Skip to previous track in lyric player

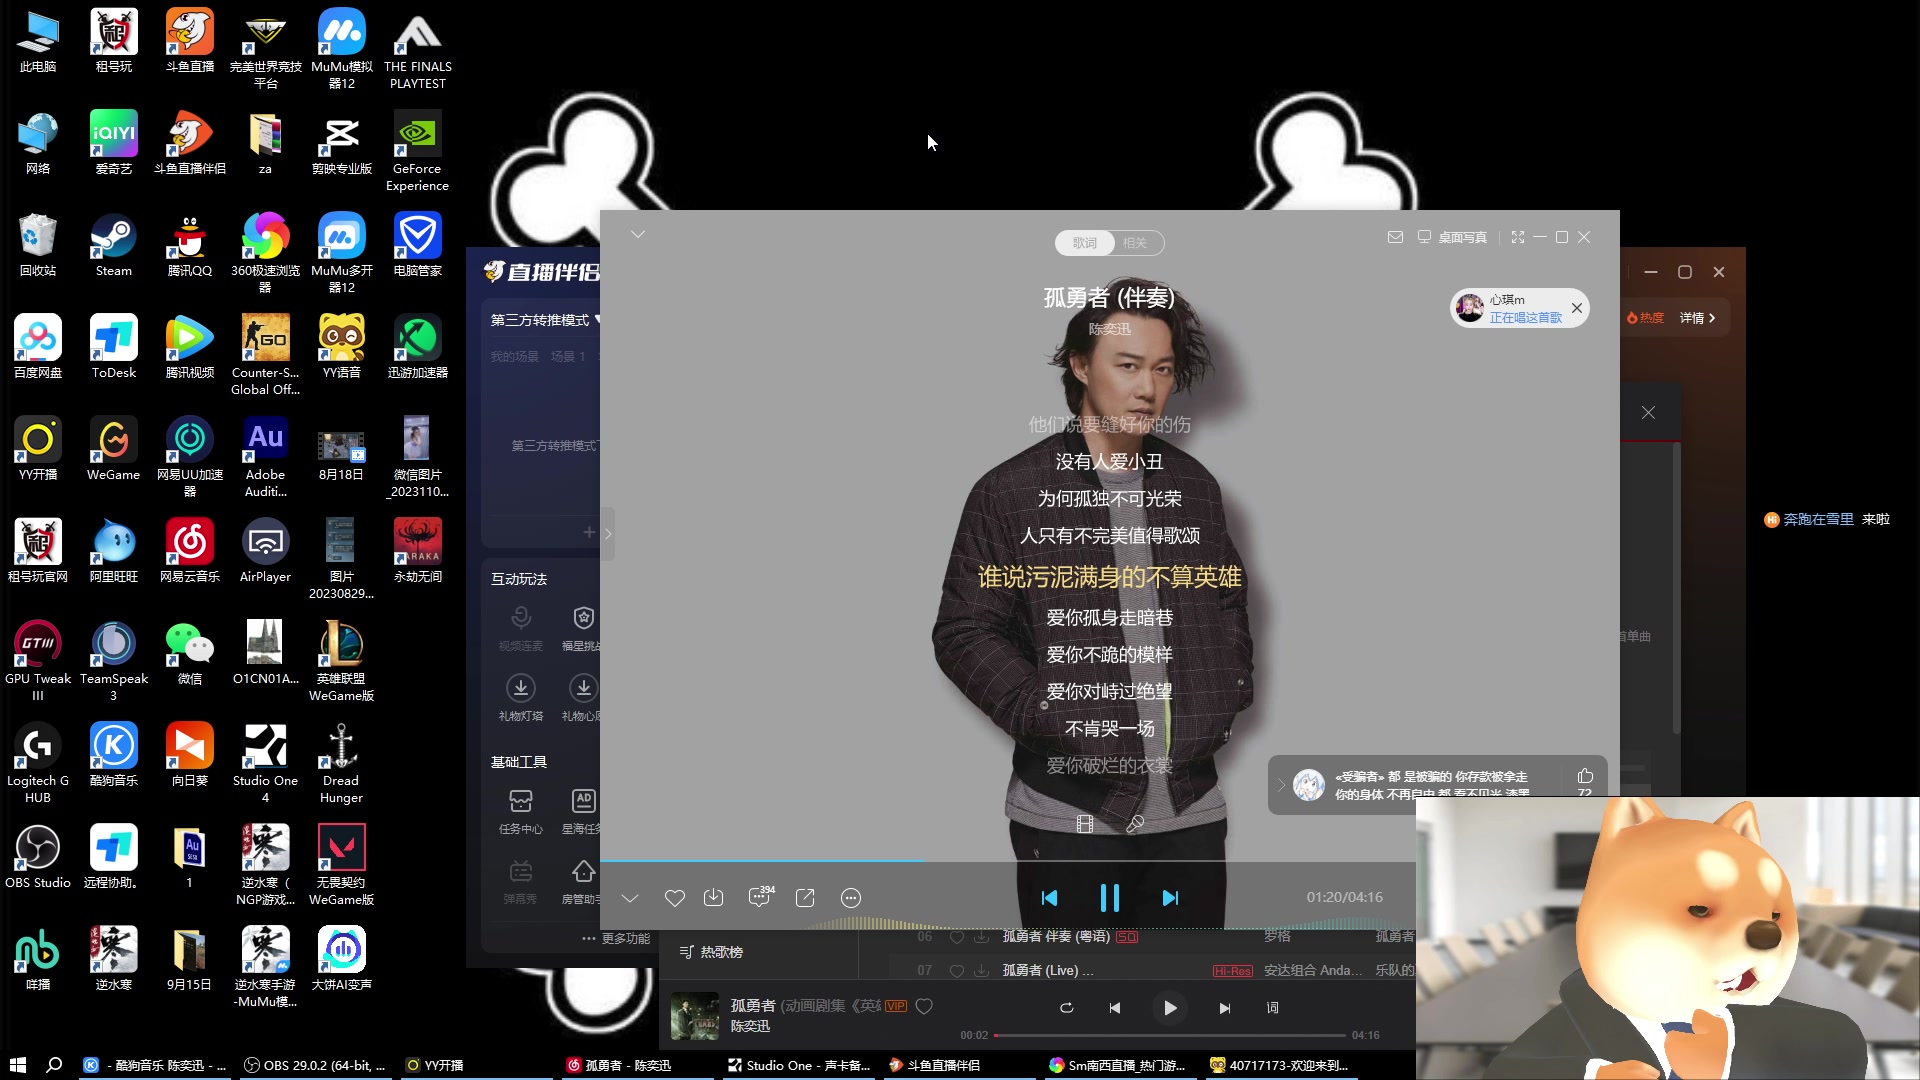(1049, 898)
